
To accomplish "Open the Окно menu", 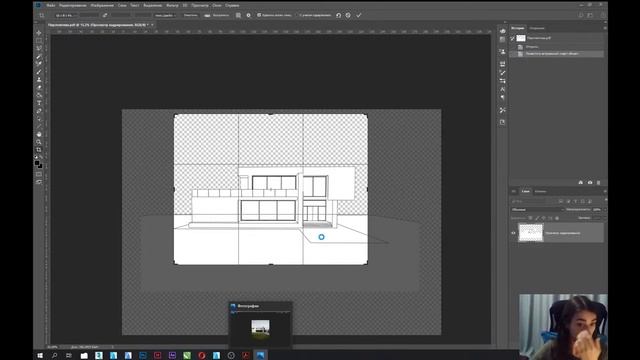I will tap(217, 5).
